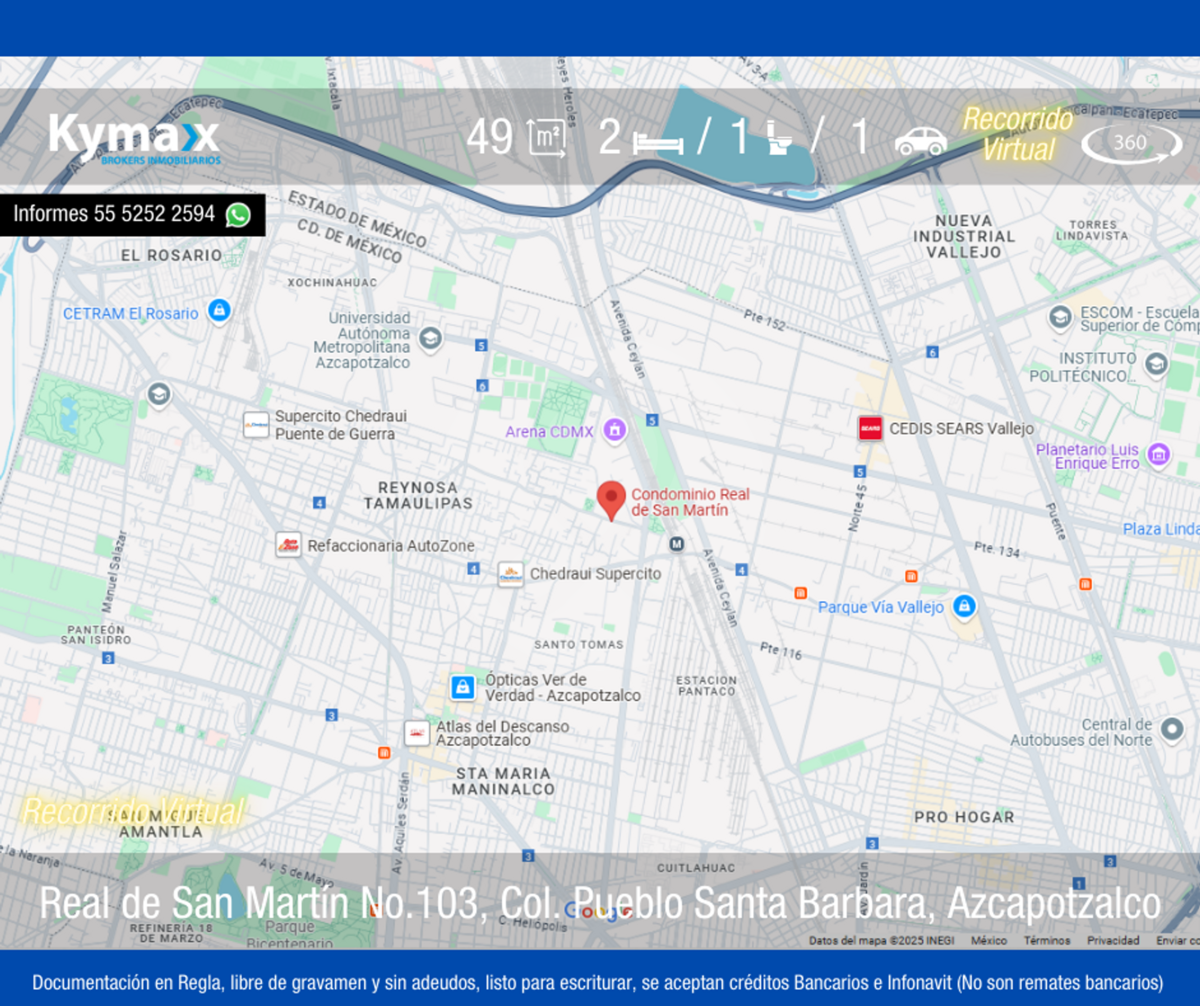Click the Google logo on the map

tap(597, 911)
